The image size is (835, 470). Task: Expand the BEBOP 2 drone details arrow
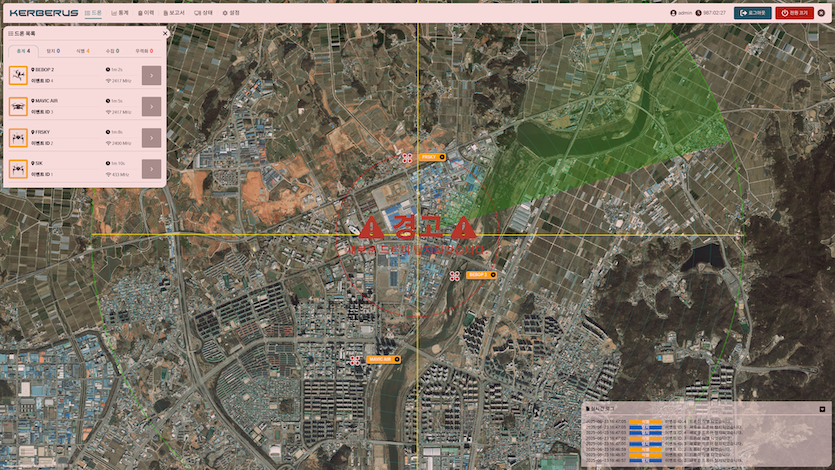click(151, 75)
